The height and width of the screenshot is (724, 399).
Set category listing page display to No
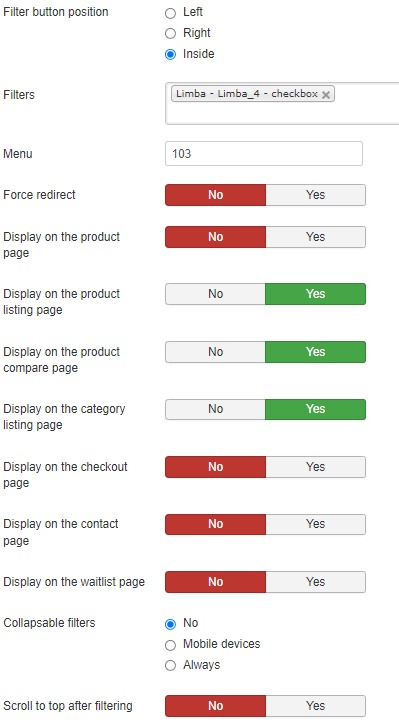click(x=215, y=409)
